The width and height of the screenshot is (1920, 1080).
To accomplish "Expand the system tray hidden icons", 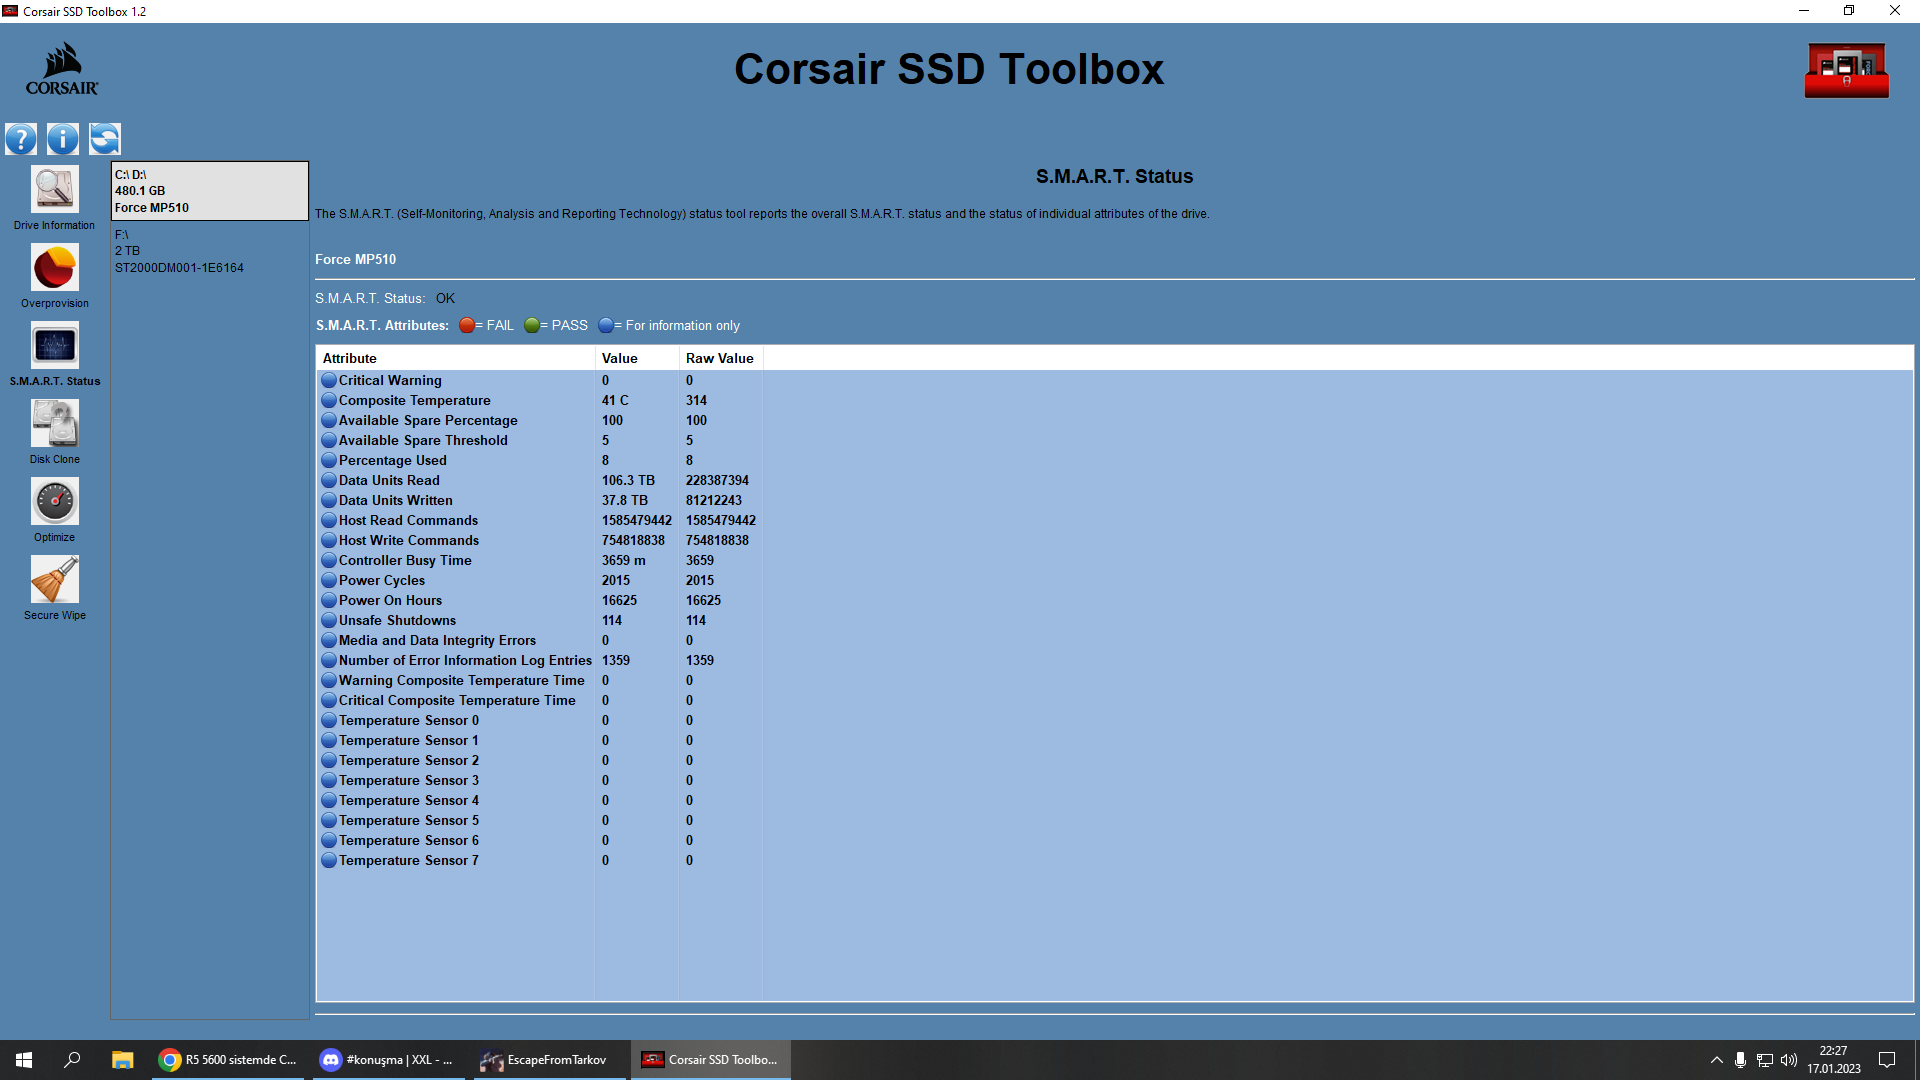I will [x=1716, y=1060].
